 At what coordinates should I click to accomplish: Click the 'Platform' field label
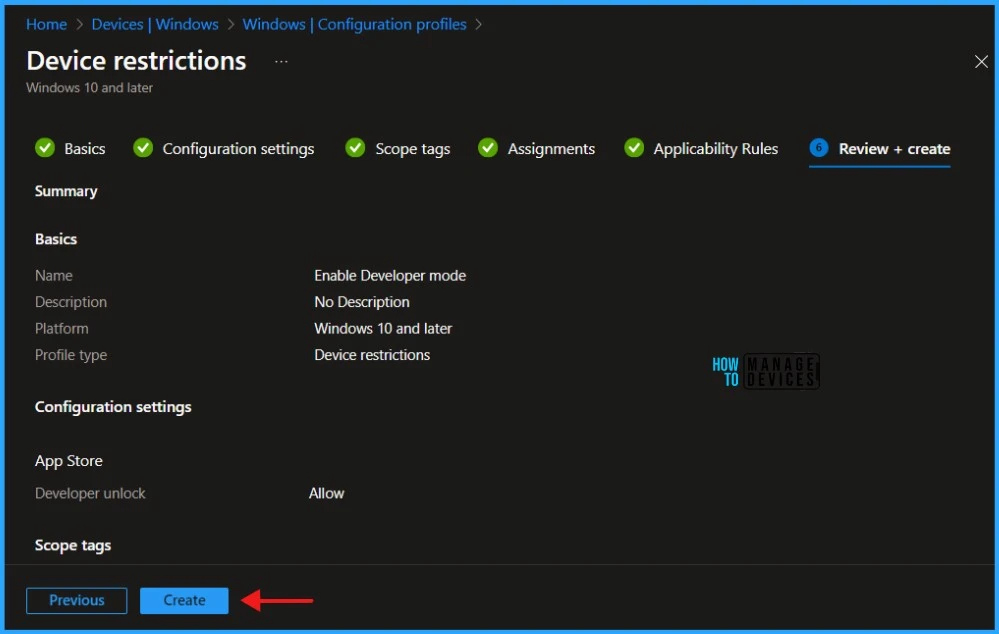point(62,329)
